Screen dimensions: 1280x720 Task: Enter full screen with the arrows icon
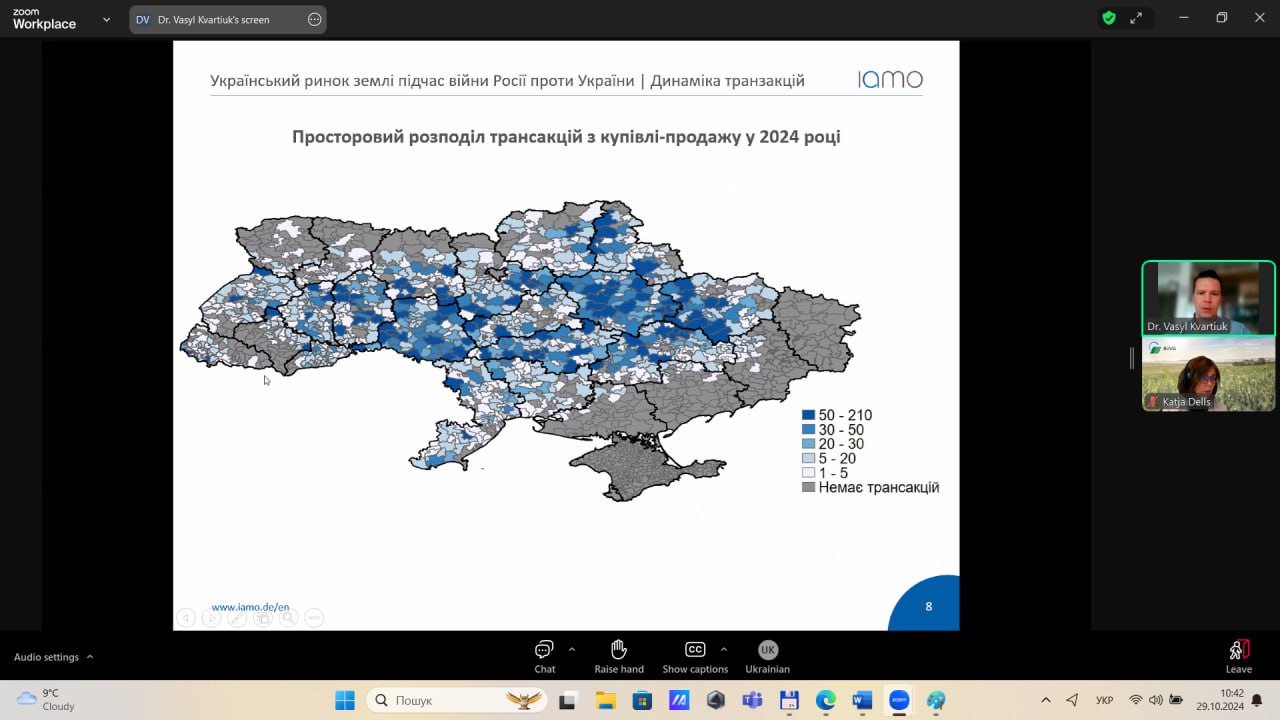1136,18
